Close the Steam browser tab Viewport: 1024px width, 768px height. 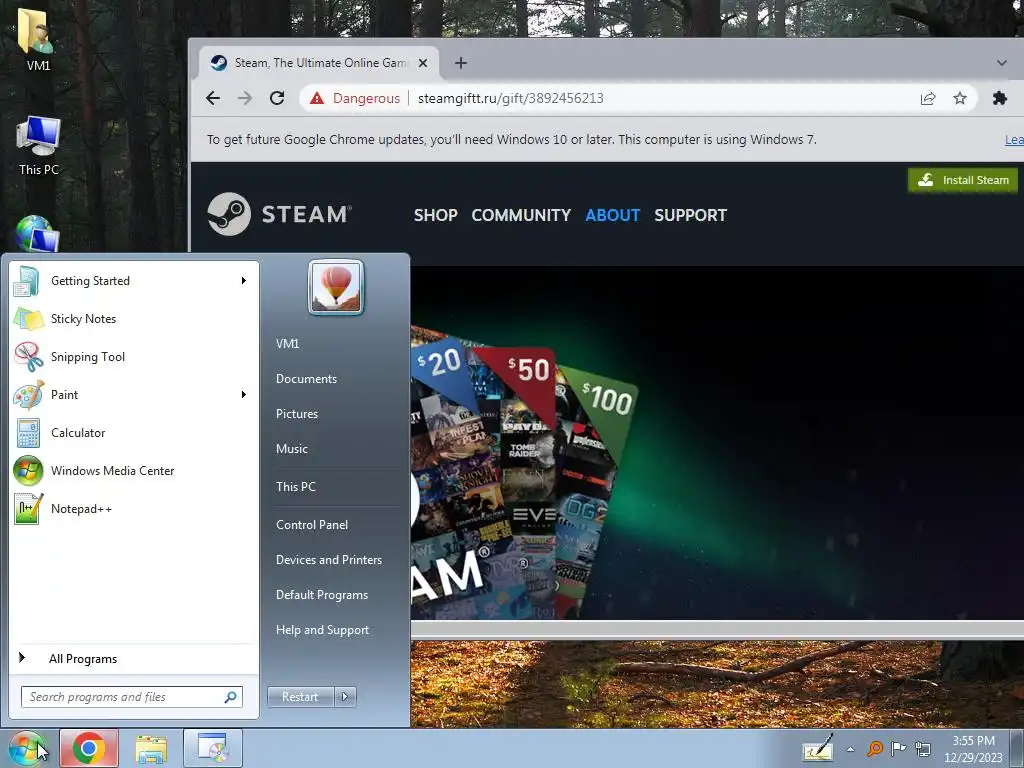pos(423,63)
